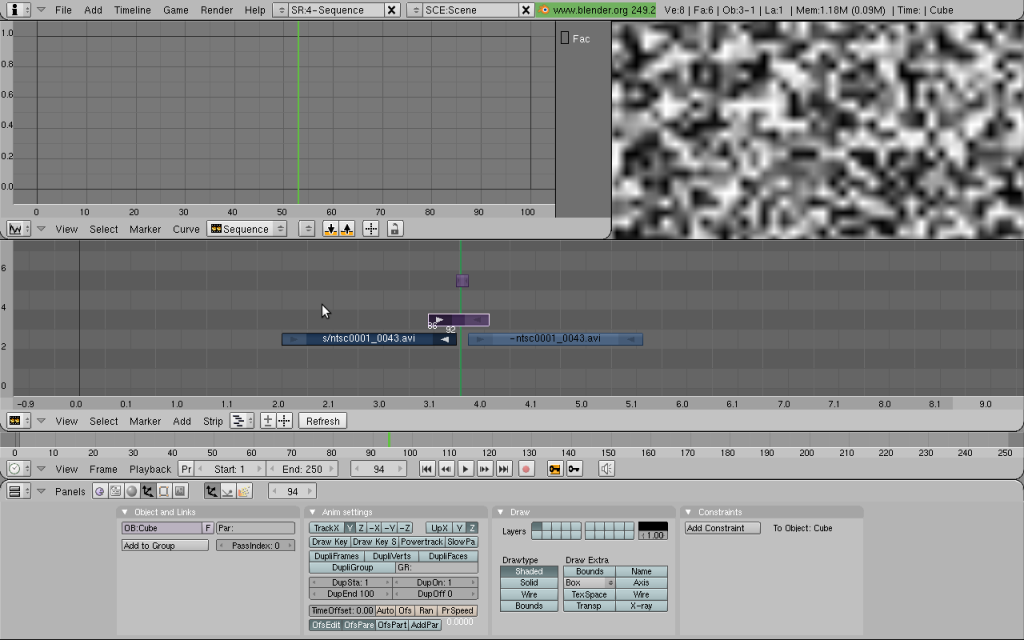1024x640 pixels.
Task: Select the s/ntsc0001_0043.avi strip
Action: (x=368, y=338)
